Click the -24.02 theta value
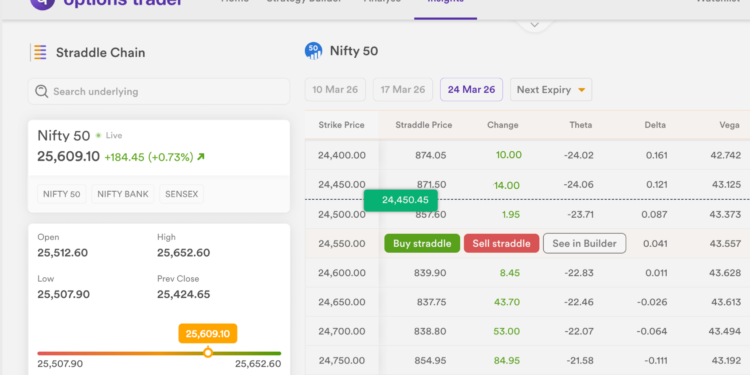 (x=578, y=155)
